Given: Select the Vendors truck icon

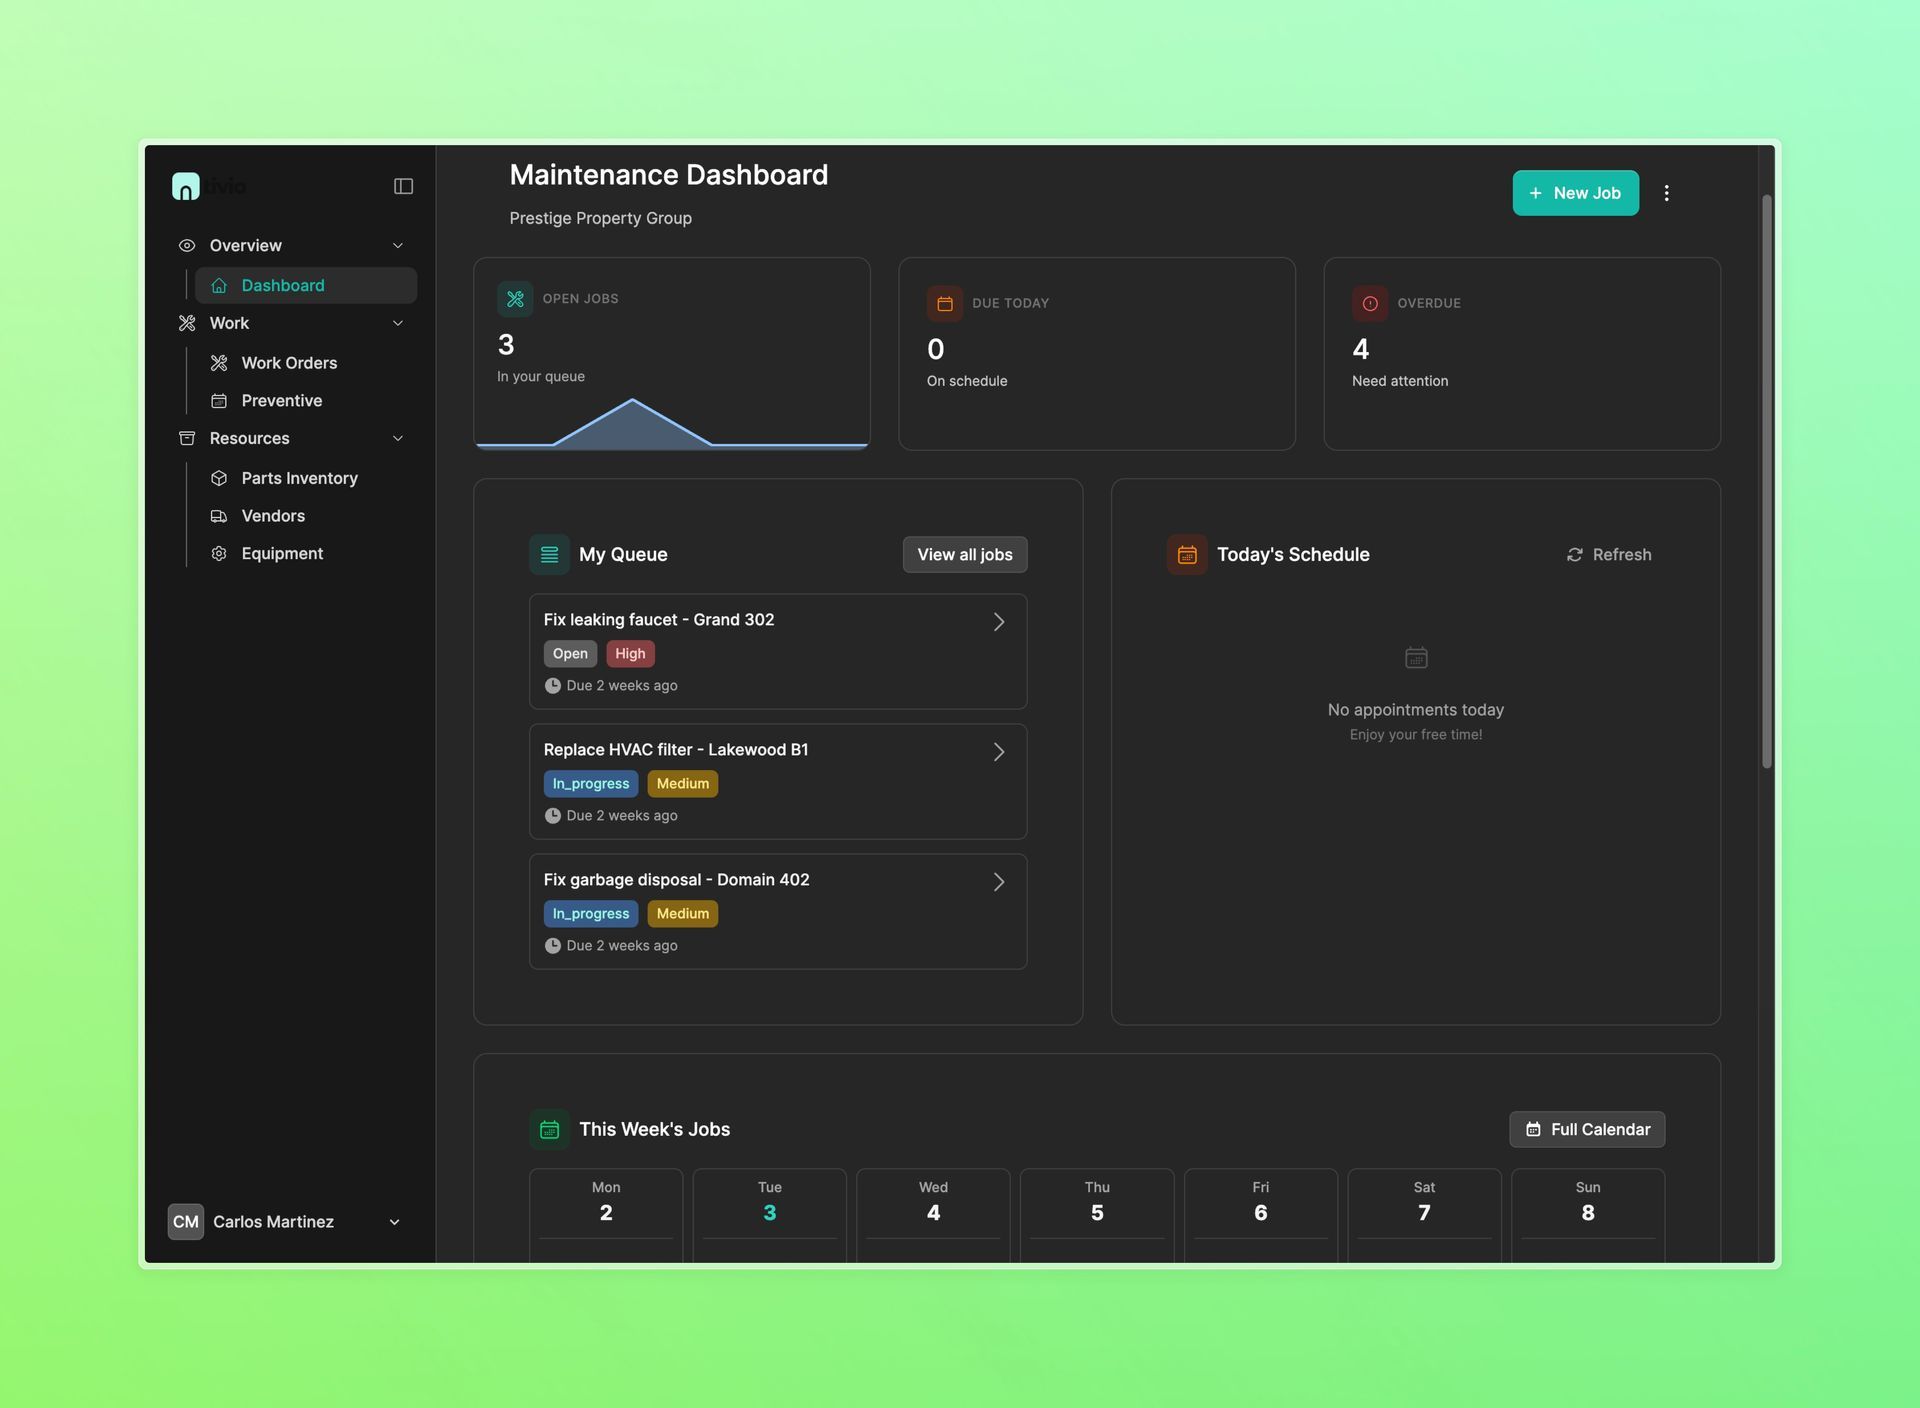Looking at the screenshot, I should [x=220, y=515].
